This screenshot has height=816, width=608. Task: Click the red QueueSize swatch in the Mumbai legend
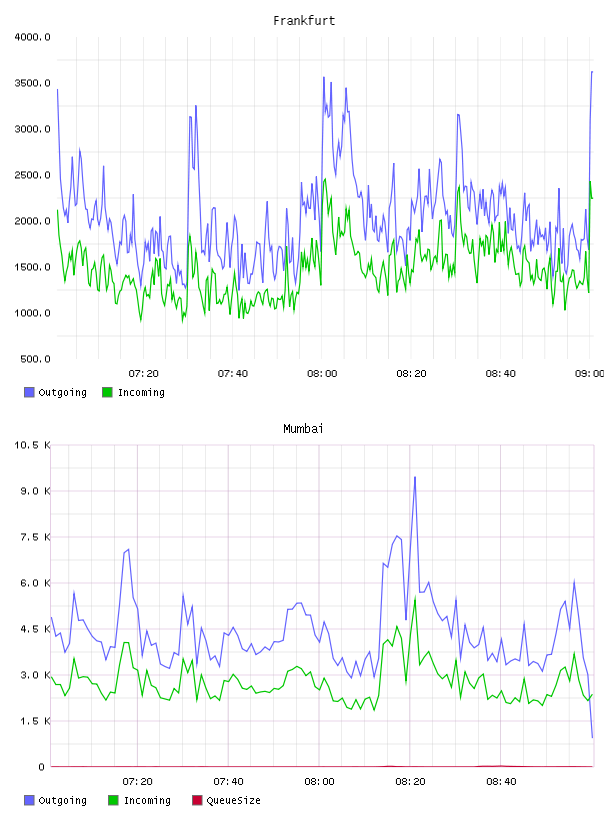(197, 800)
